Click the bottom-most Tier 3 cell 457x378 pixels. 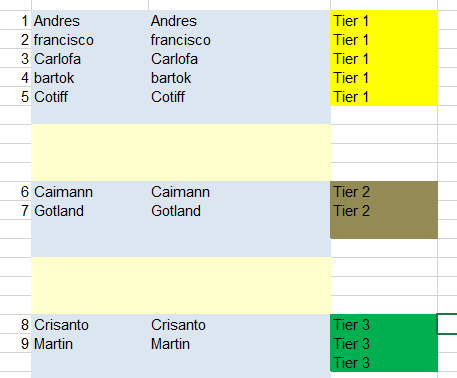tap(384, 363)
